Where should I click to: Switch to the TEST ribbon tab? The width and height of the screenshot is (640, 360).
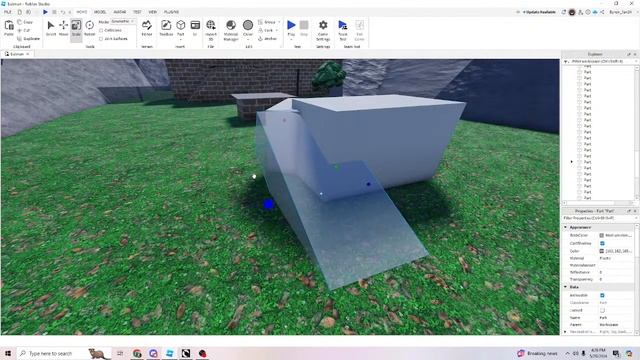(x=137, y=12)
